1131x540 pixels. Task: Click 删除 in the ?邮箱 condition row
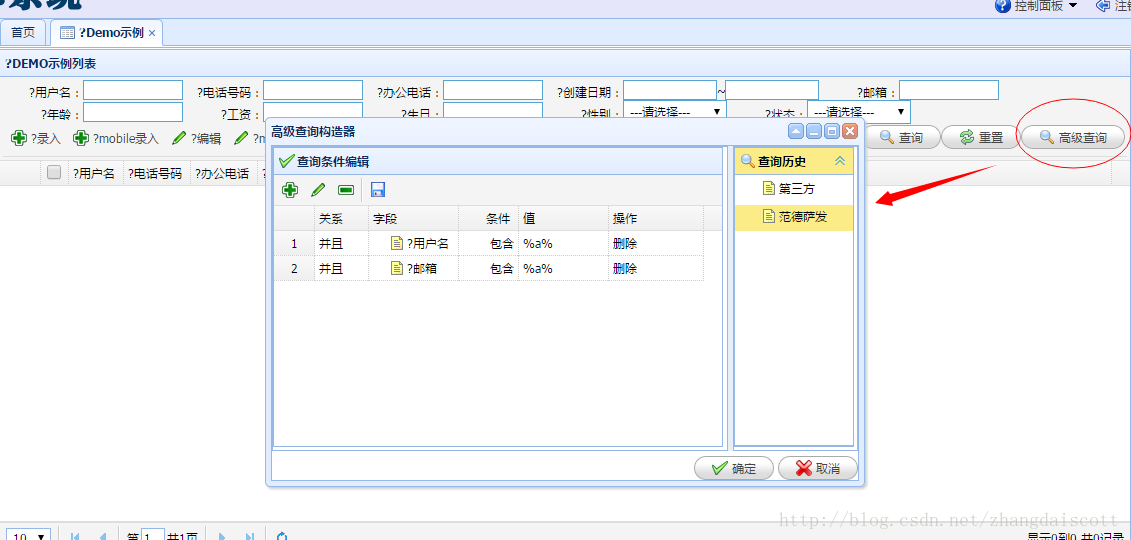coord(625,268)
